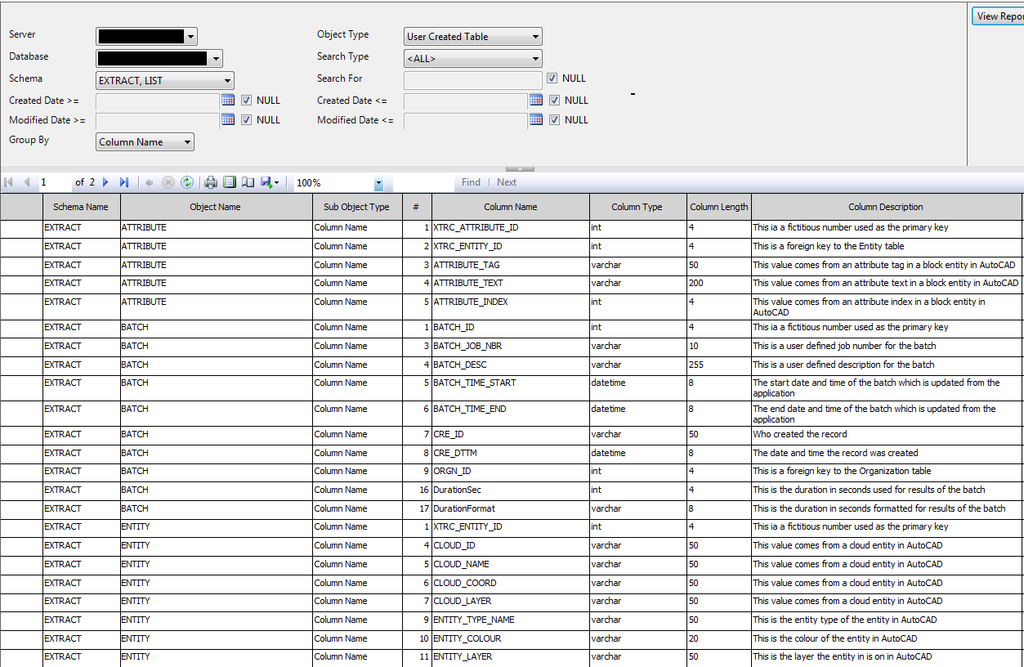Select XTRC_ATTRIBUTE_ID cell
The image size is (1024, 667).
pos(510,228)
